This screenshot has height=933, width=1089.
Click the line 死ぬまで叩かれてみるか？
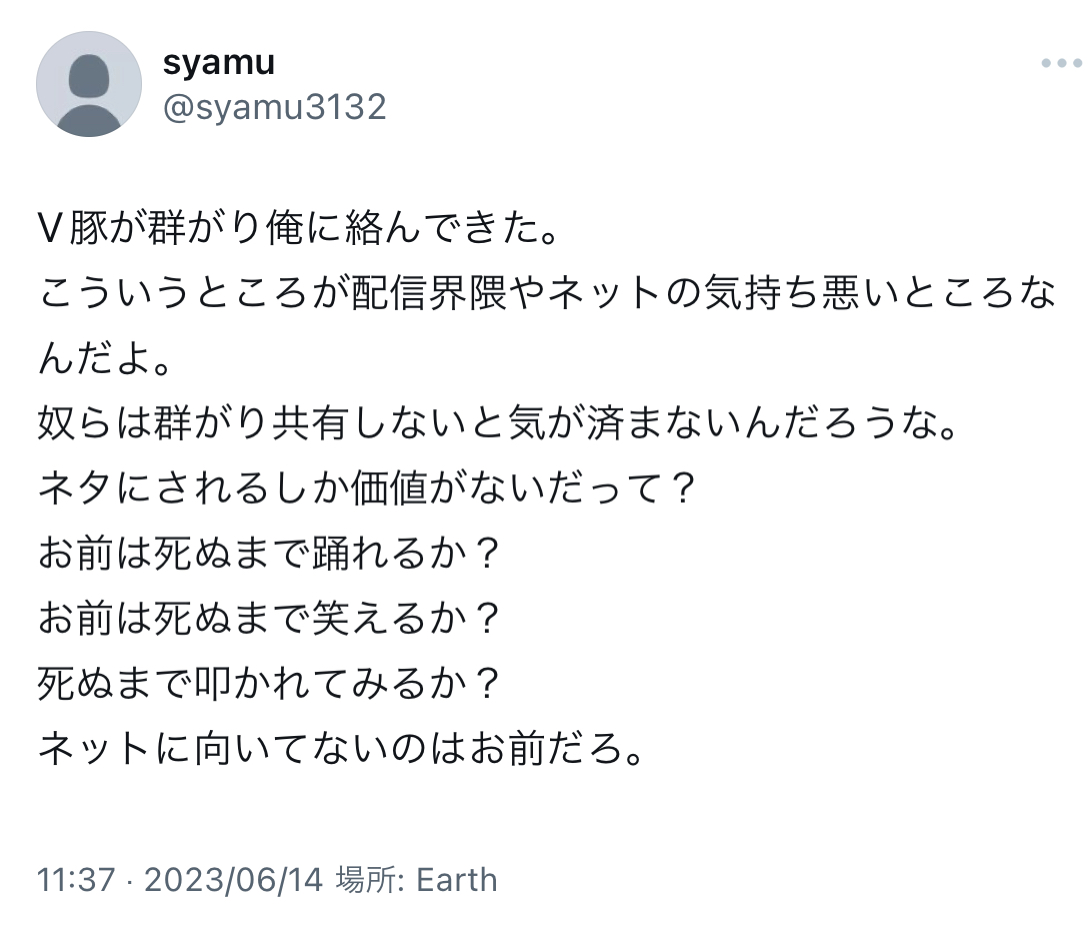coord(268,684)
